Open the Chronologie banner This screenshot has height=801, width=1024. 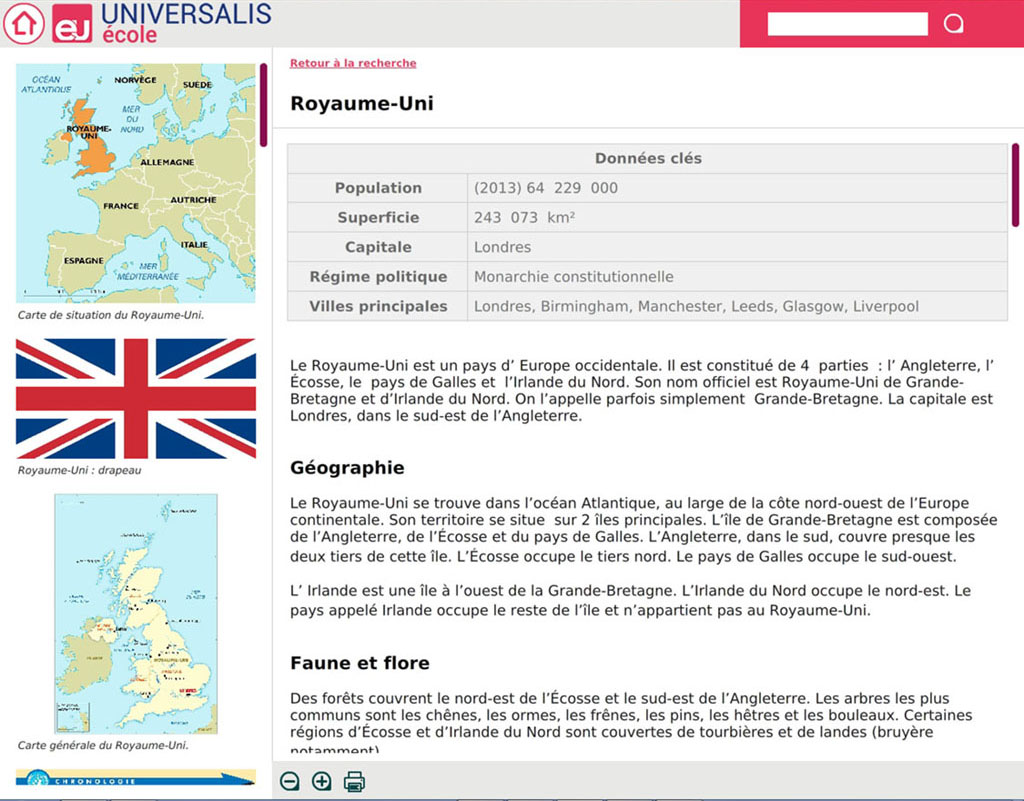point(136,777)
